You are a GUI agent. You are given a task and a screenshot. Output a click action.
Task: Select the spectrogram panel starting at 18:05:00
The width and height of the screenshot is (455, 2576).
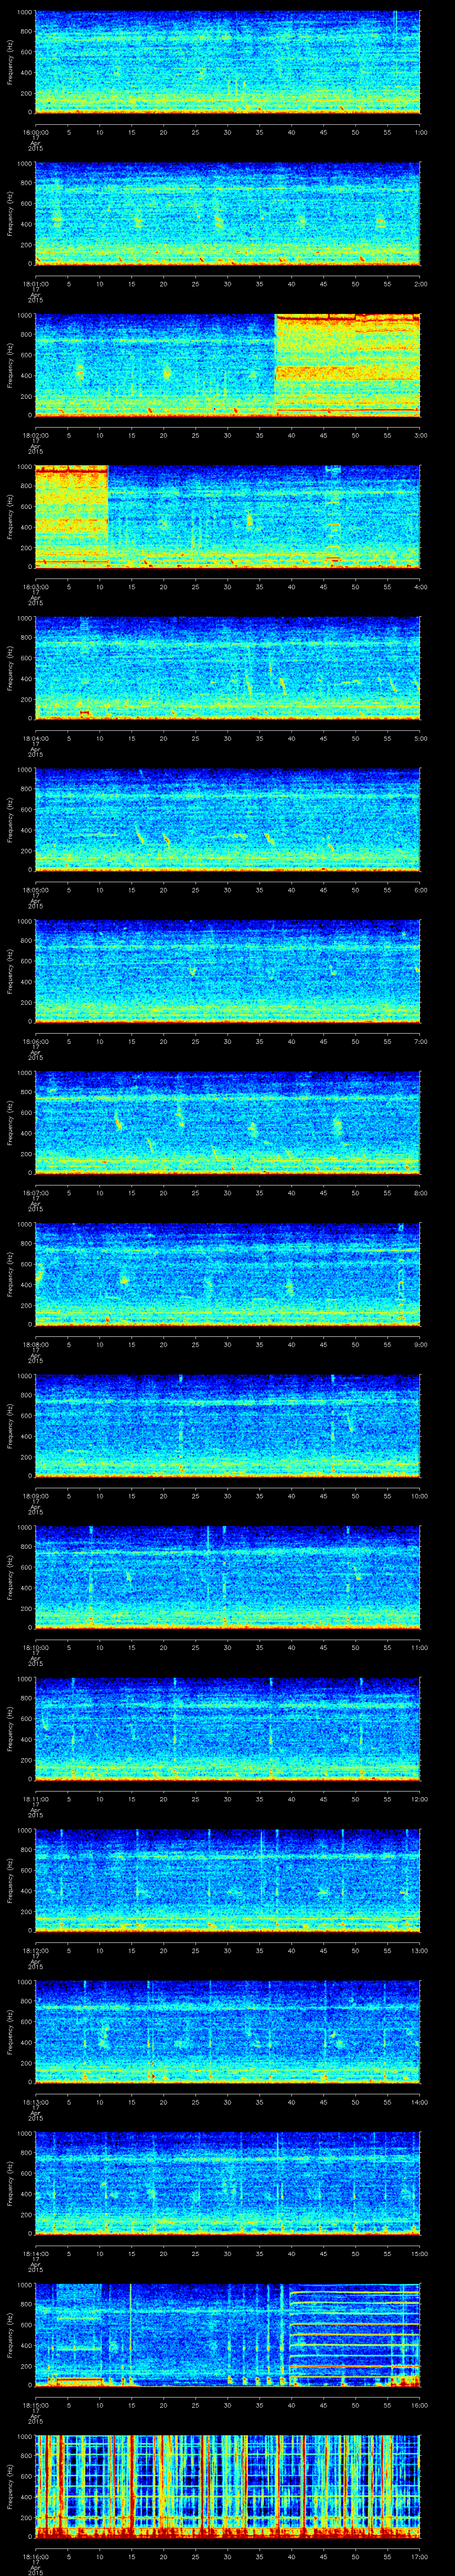(x=227, y=819)
